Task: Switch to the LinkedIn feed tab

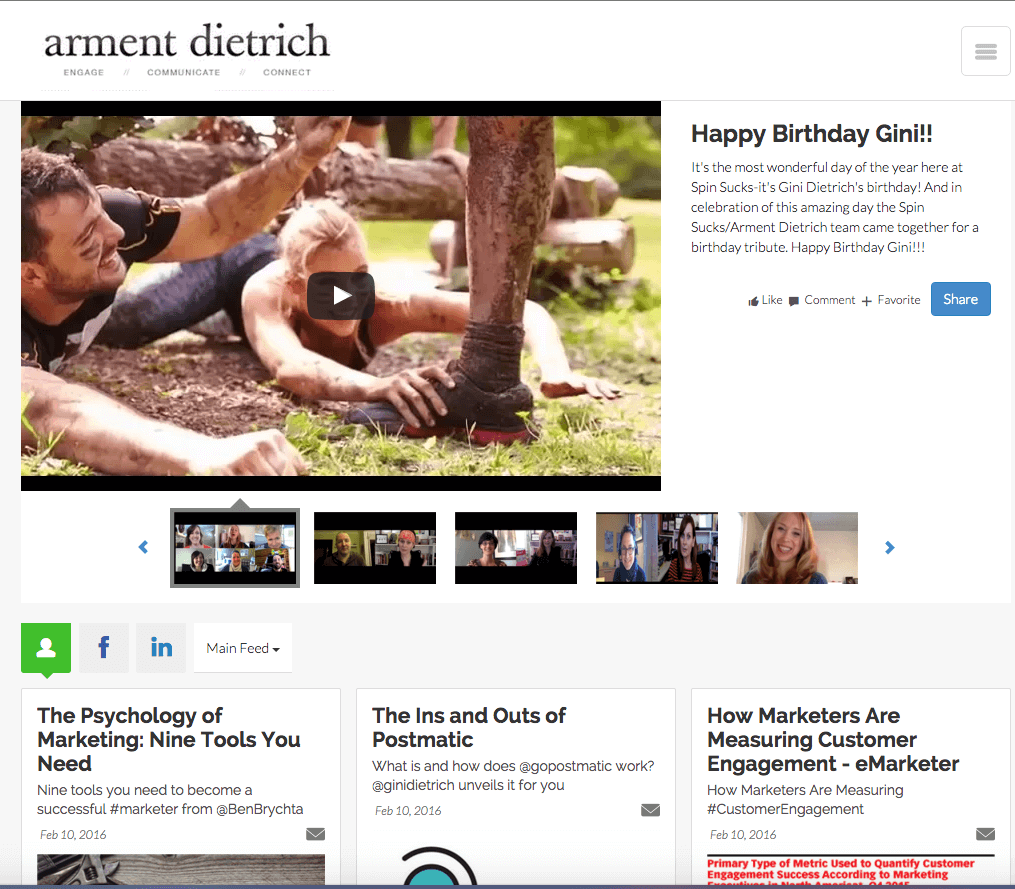Action: point(161,648)
